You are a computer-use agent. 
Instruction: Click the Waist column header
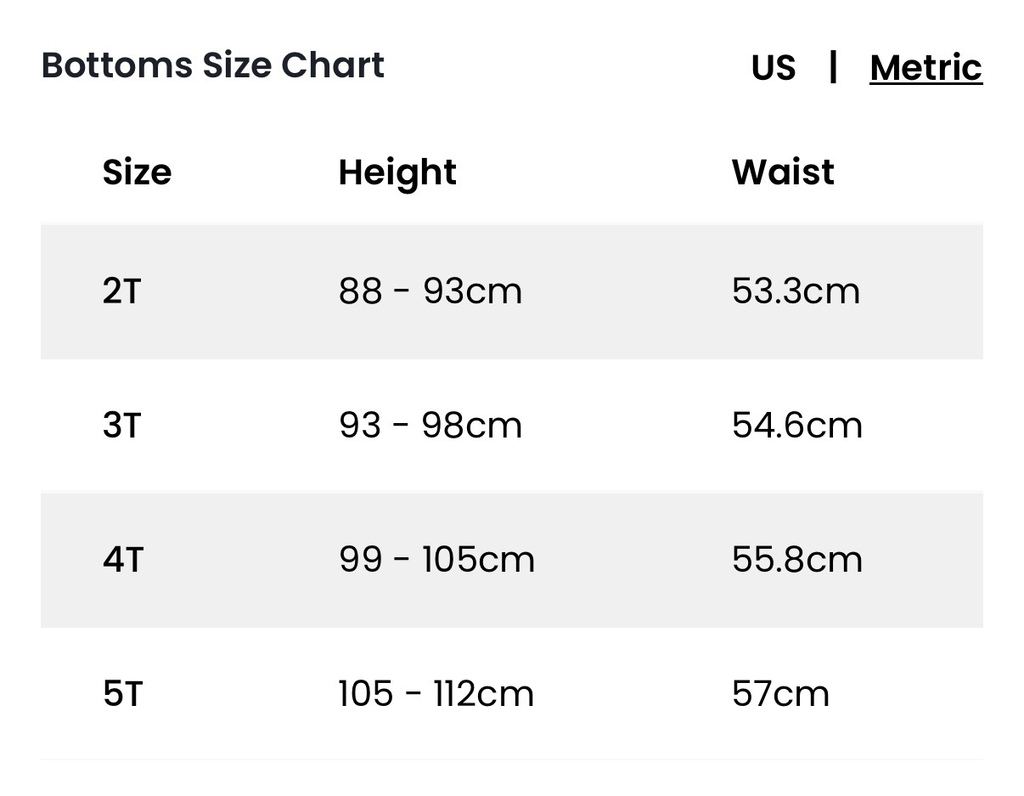pos(782,172)
